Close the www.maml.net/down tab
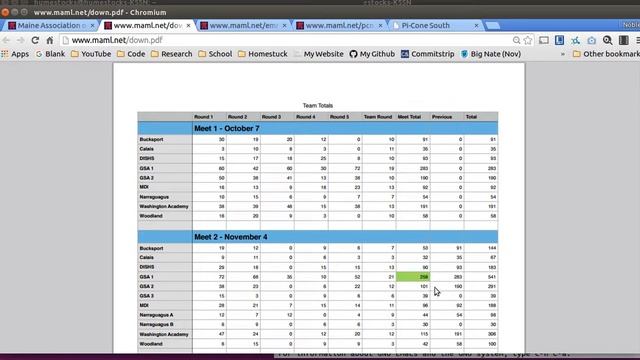Screen dimensions: 640x360 (188, 25)
